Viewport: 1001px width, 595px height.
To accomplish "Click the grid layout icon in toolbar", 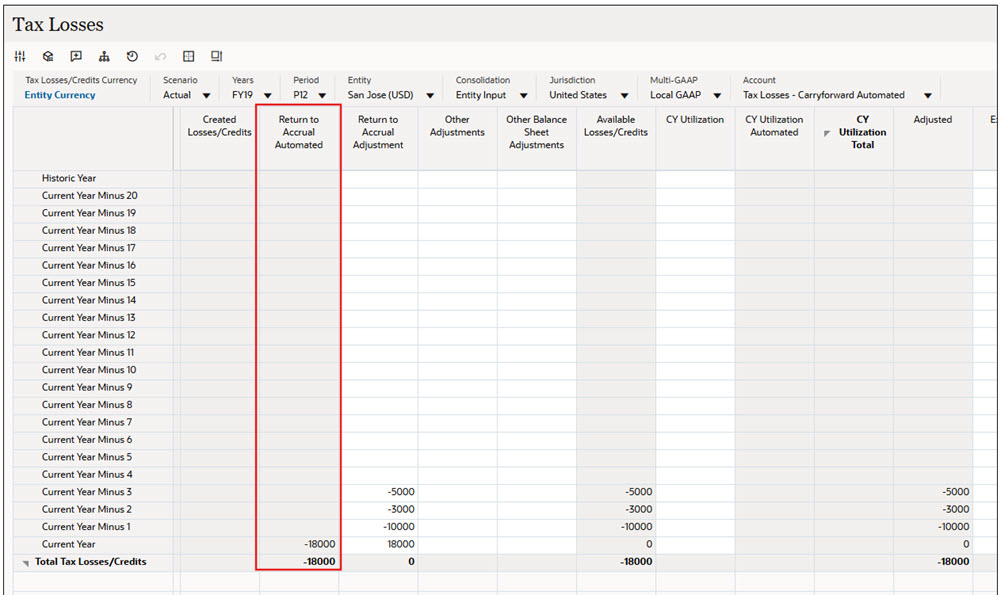I will tap(188, 56).
